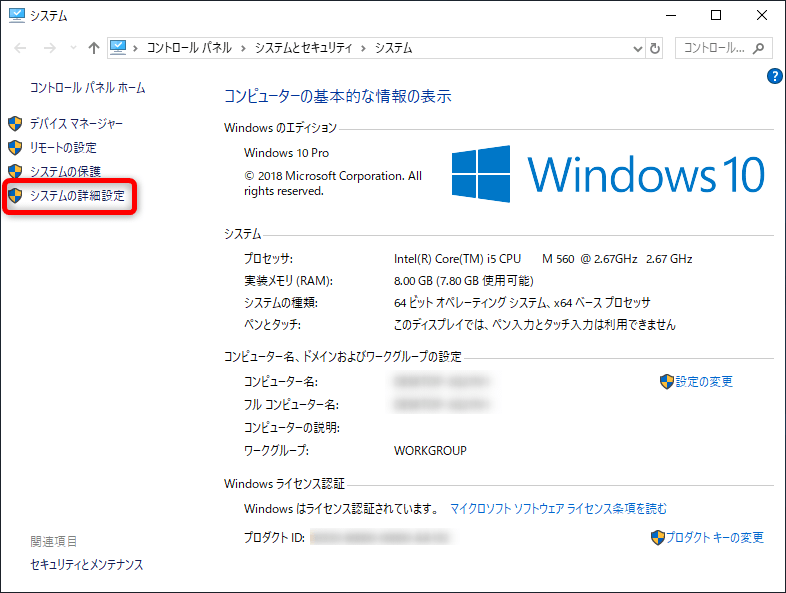Click the shield icon beside システムの詳細設定

(15, 195)
